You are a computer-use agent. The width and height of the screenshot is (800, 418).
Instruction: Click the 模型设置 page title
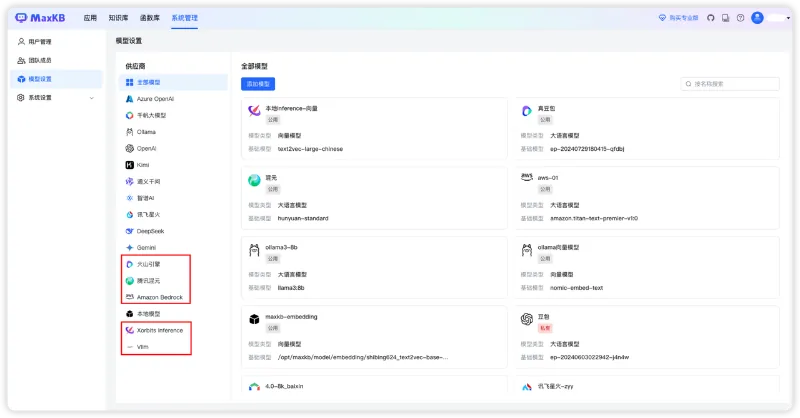click(x=129, y=41)
